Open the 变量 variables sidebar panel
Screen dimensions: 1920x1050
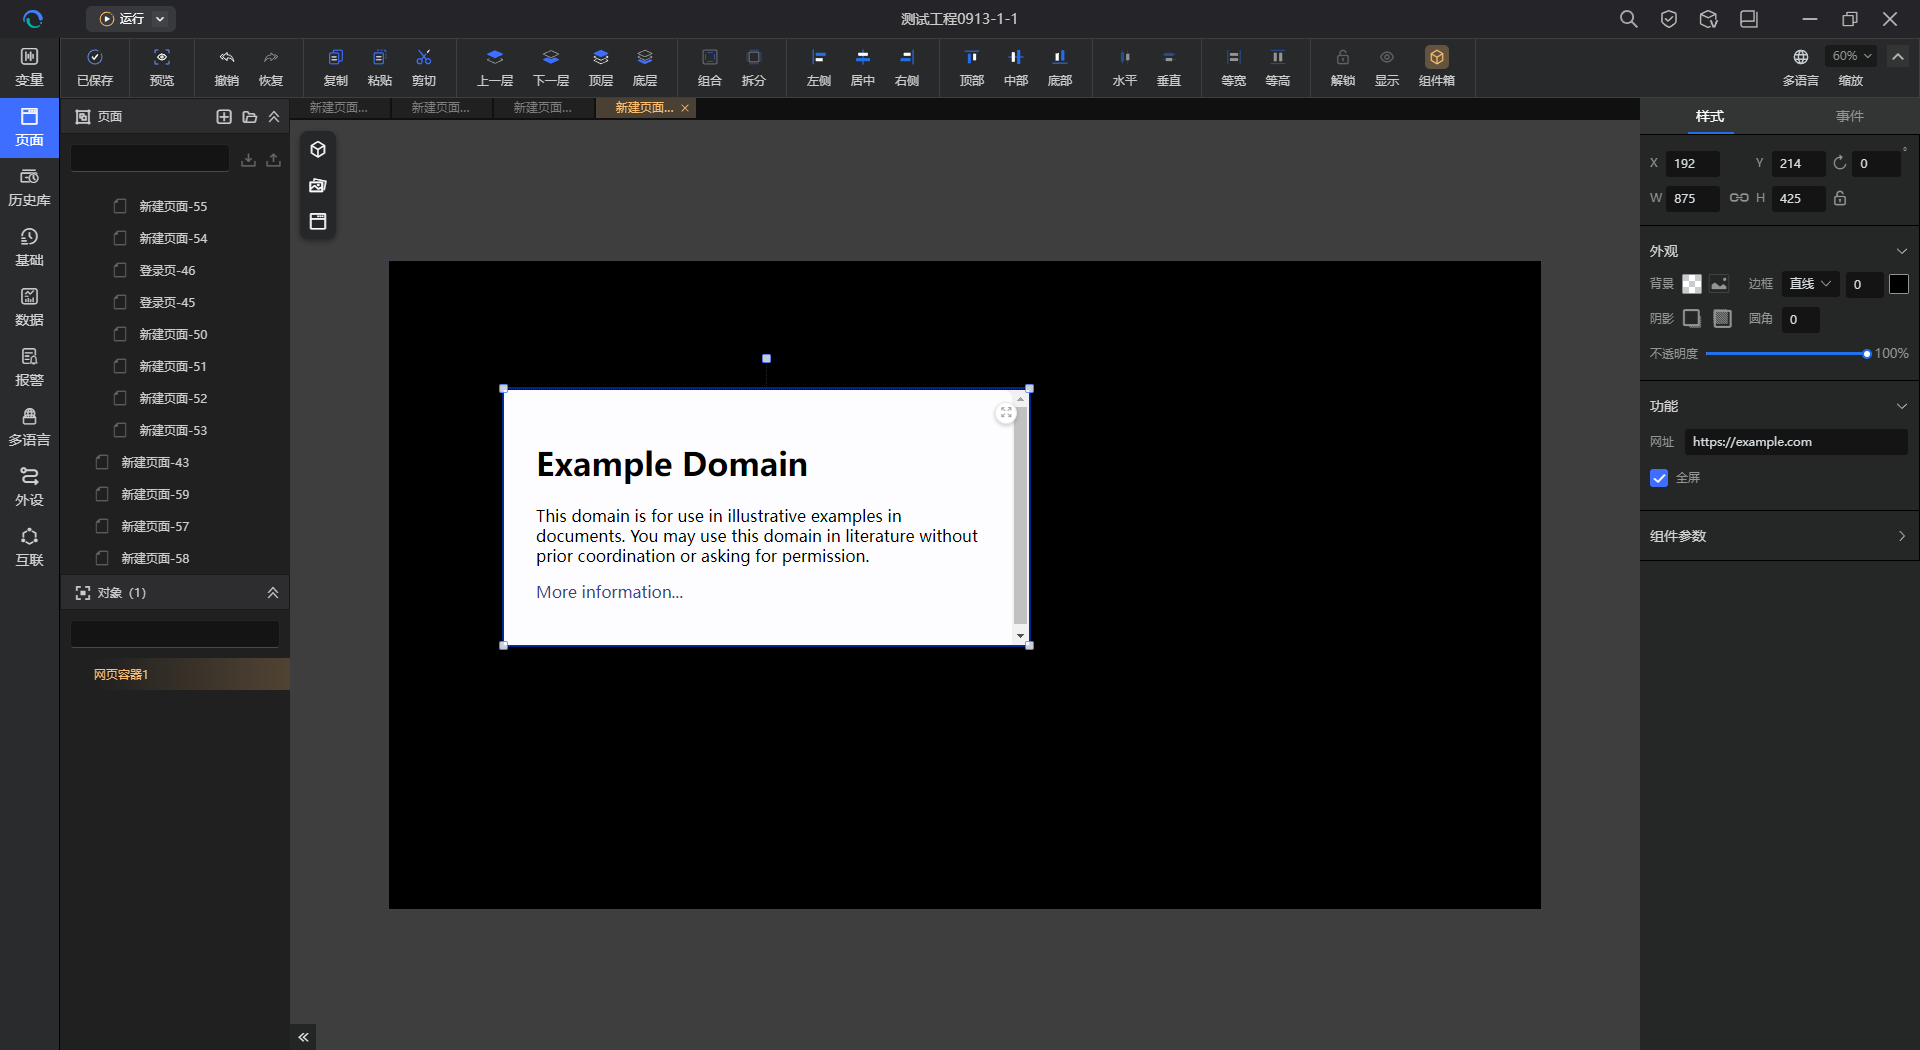[29, 68]
